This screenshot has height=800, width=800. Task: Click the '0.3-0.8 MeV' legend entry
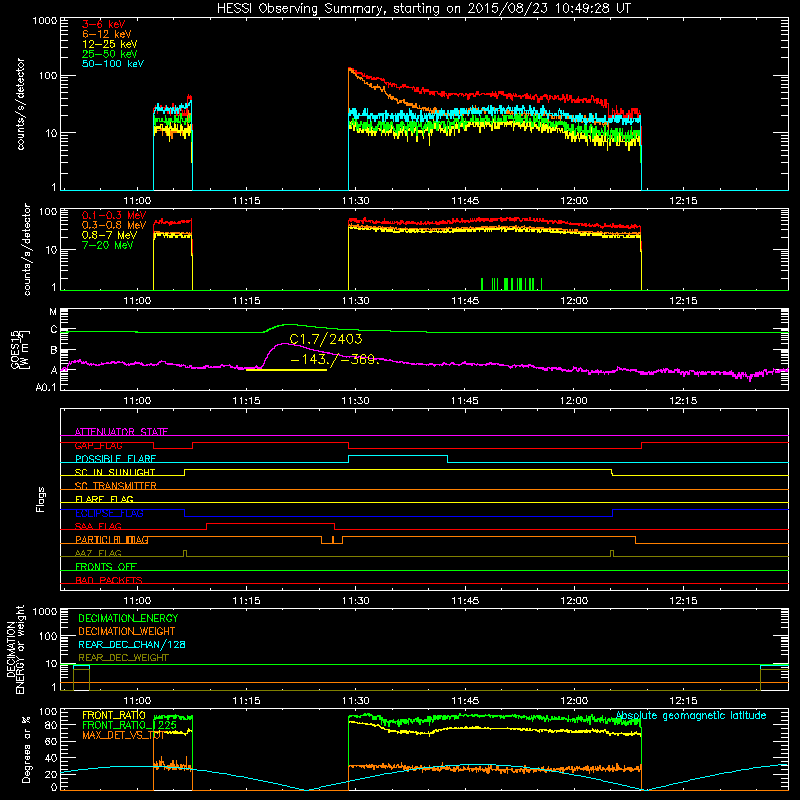114,225
